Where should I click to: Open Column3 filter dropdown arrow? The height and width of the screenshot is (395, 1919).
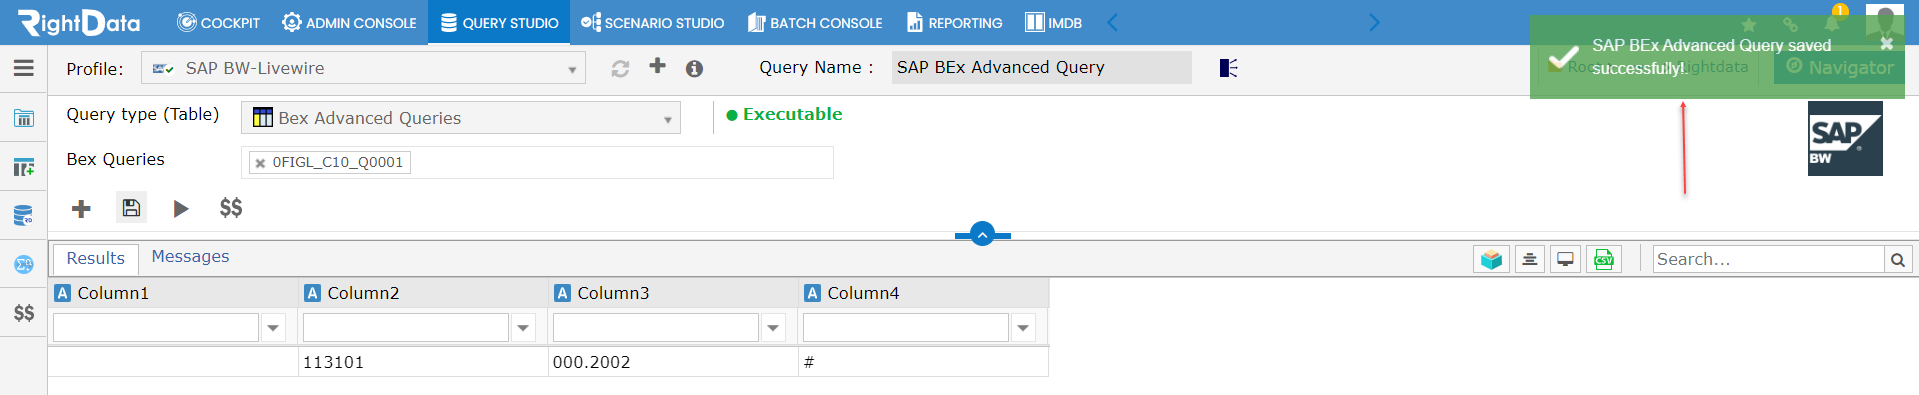pyautogui.click(x=773, y=328)
